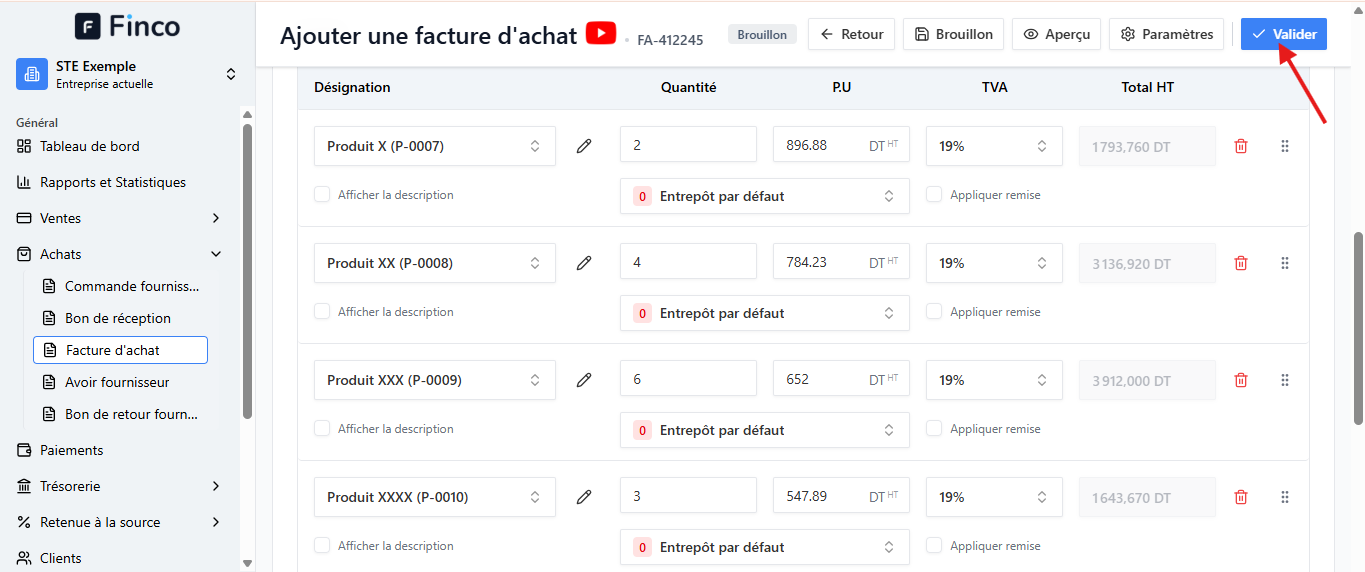Enable Afficher la description for Produit X

[322, 194]
